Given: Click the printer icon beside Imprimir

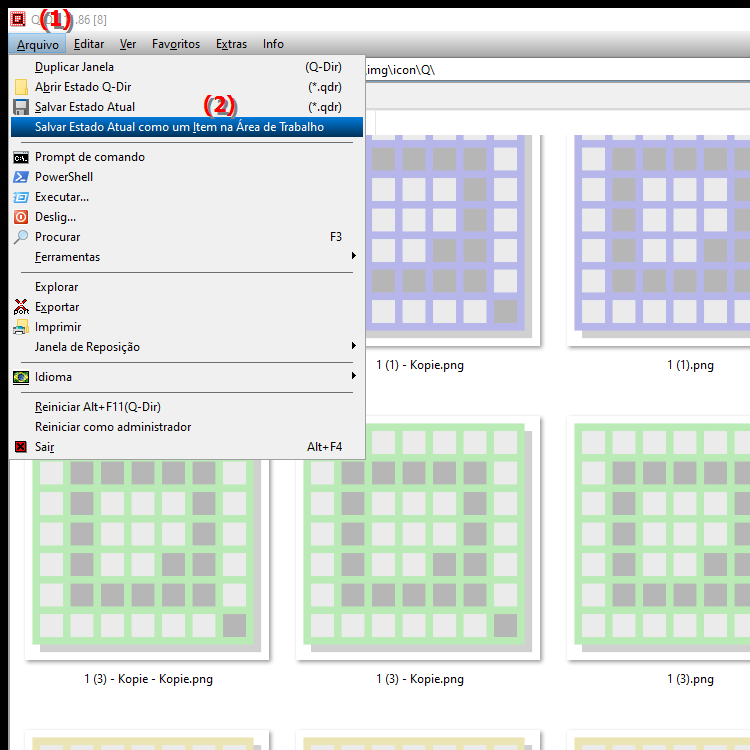Looking at the screenshot, I should pos(21,327).
